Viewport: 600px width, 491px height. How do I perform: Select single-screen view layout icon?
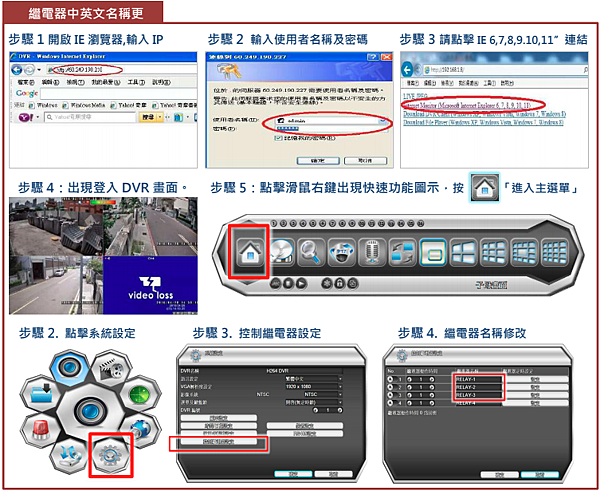[433, 252]
